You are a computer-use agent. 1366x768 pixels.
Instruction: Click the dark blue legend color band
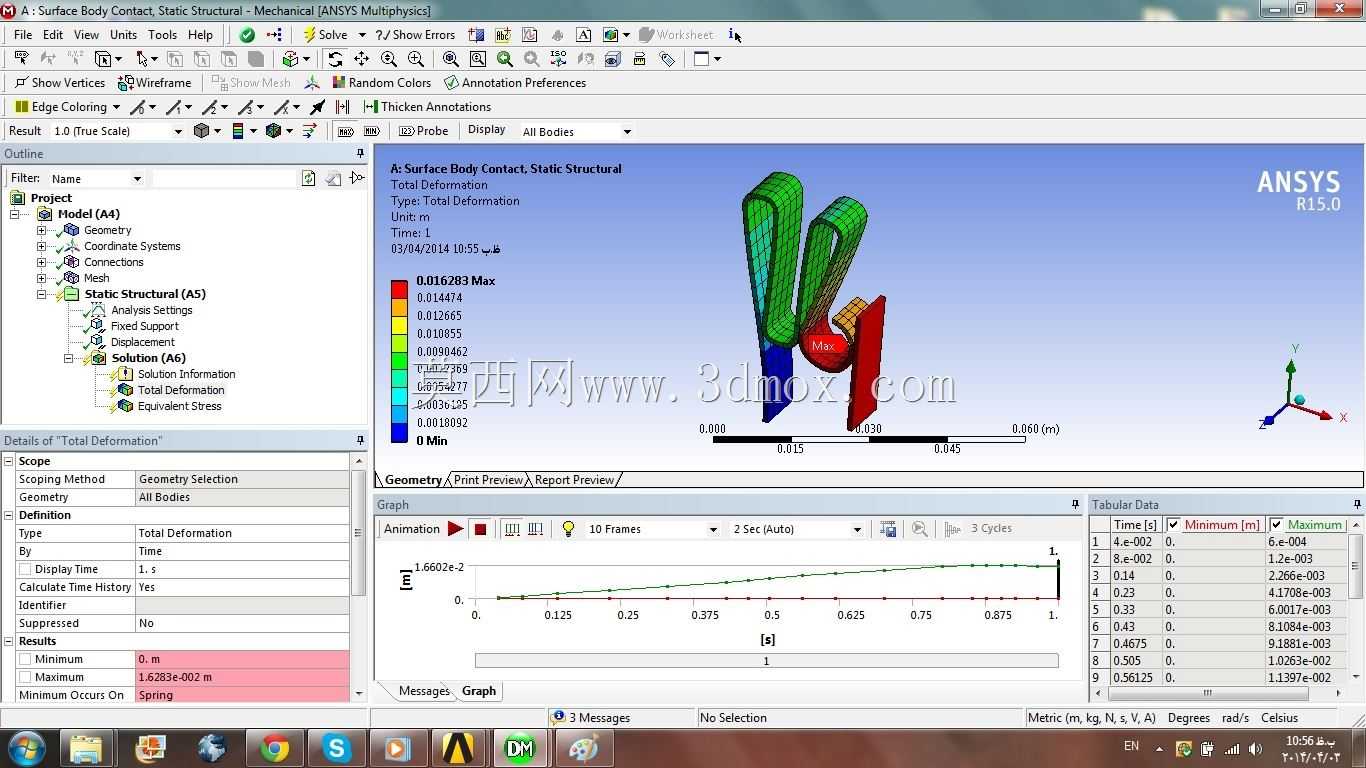point(399,432)
